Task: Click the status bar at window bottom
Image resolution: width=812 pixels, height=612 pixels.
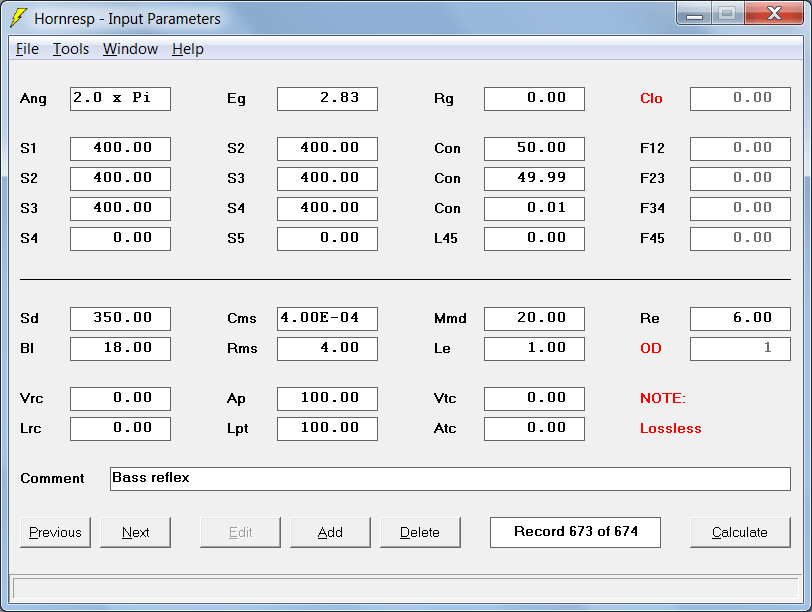Action: tap(406, 589)
